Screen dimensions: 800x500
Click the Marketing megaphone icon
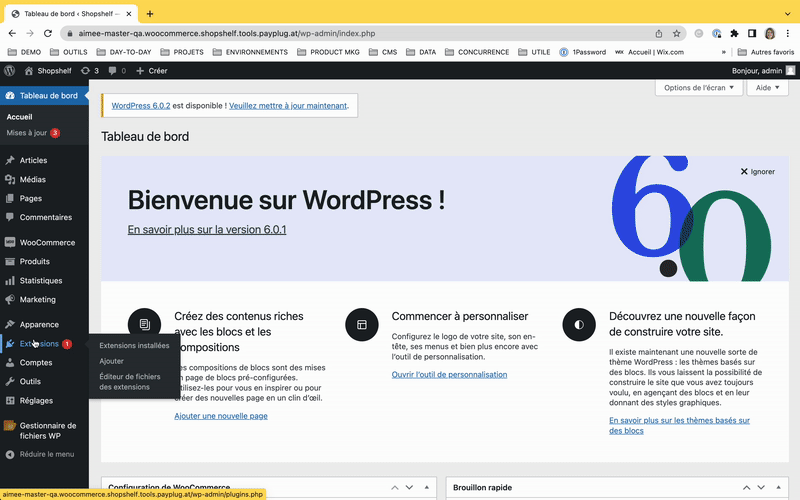pyautogui.click(x=10, y=299)
